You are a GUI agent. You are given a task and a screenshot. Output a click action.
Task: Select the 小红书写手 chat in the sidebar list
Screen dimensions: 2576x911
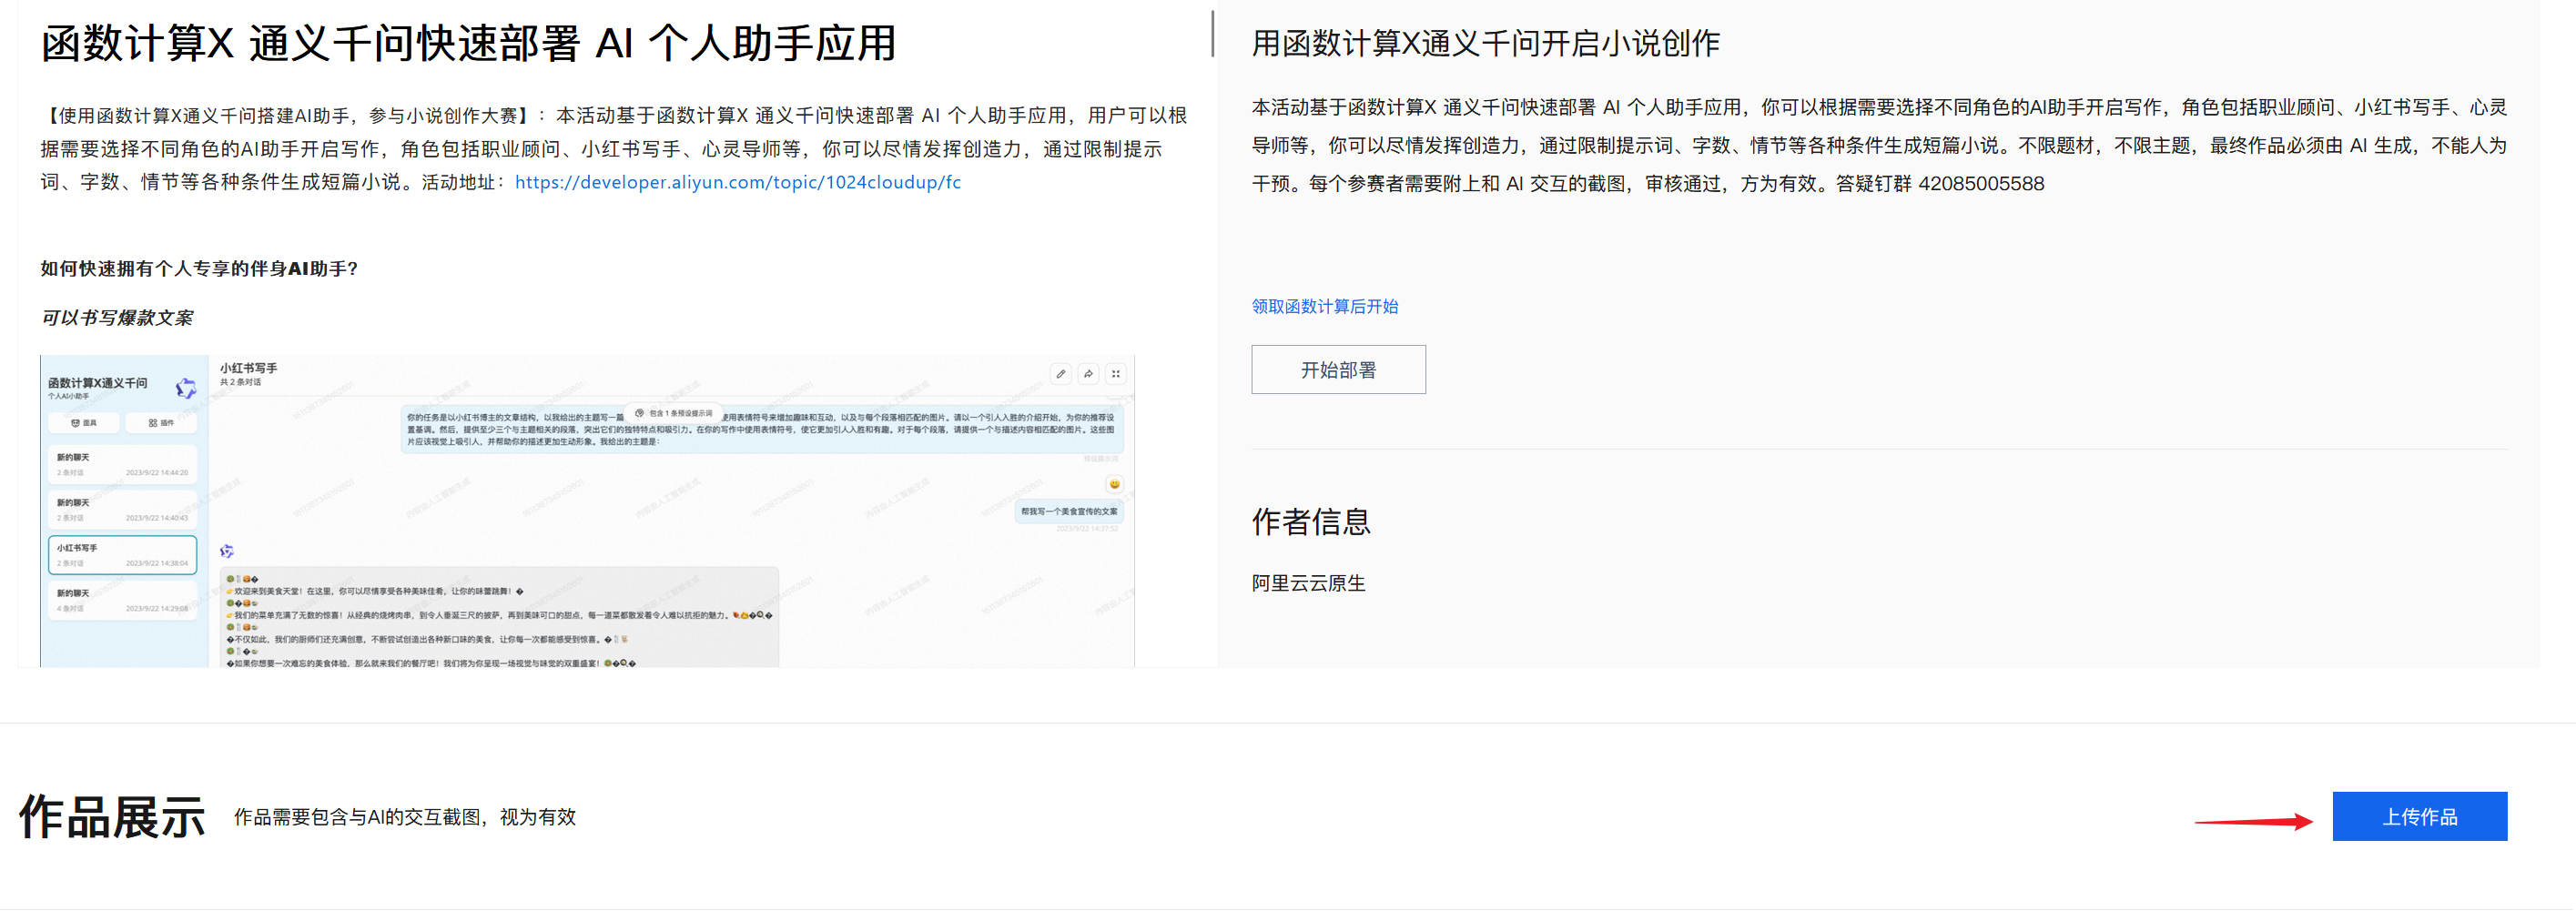point(122,555)
